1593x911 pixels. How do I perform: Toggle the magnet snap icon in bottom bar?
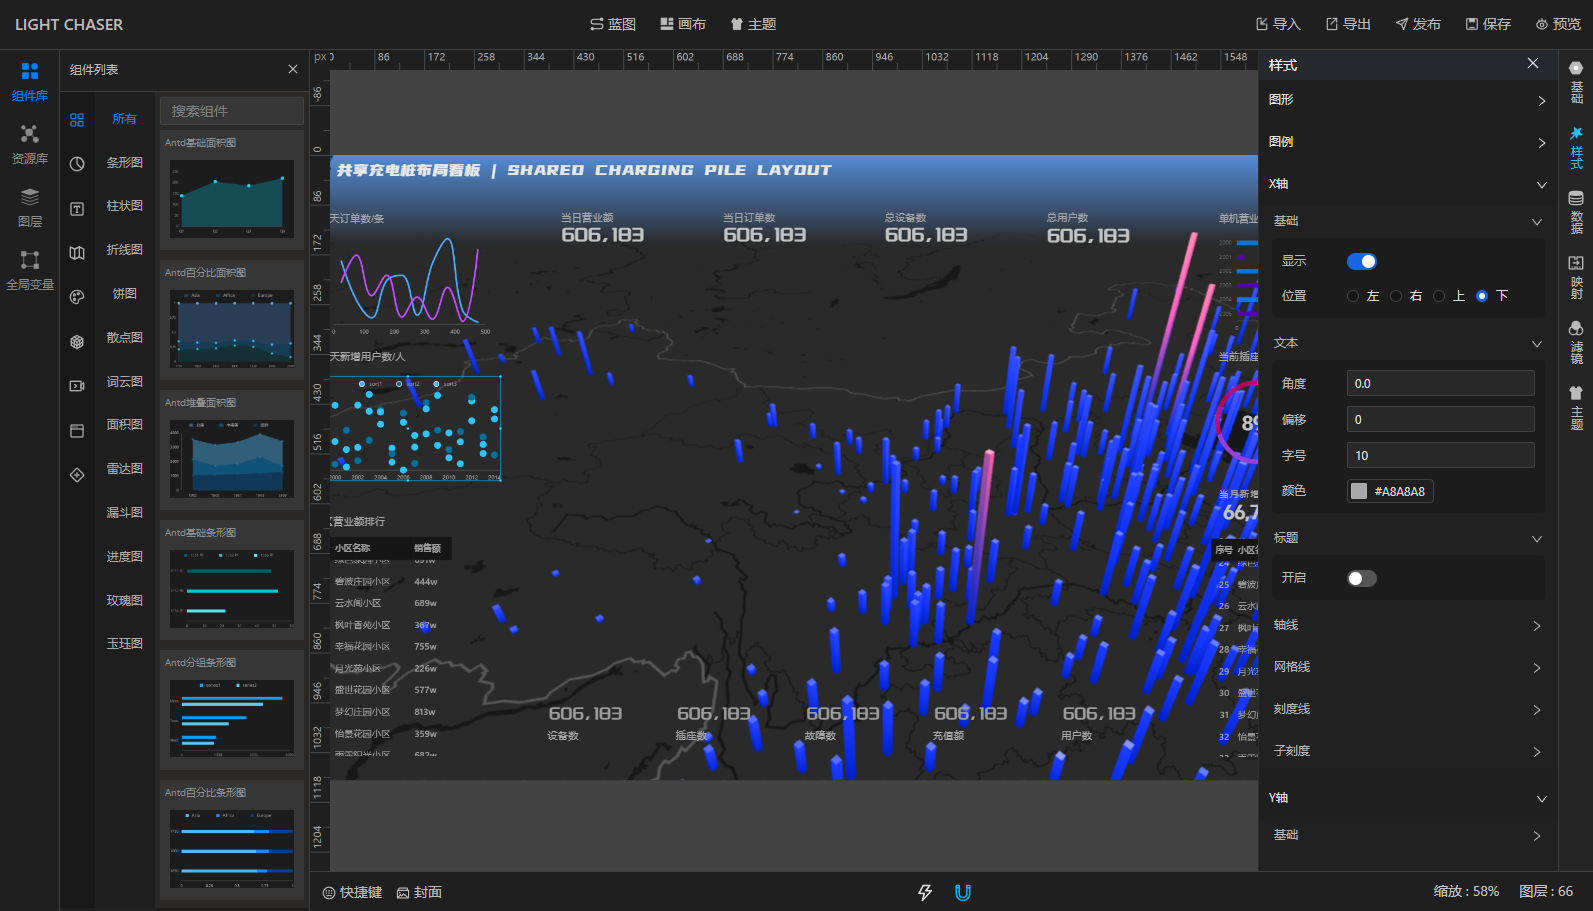[963, 892]
